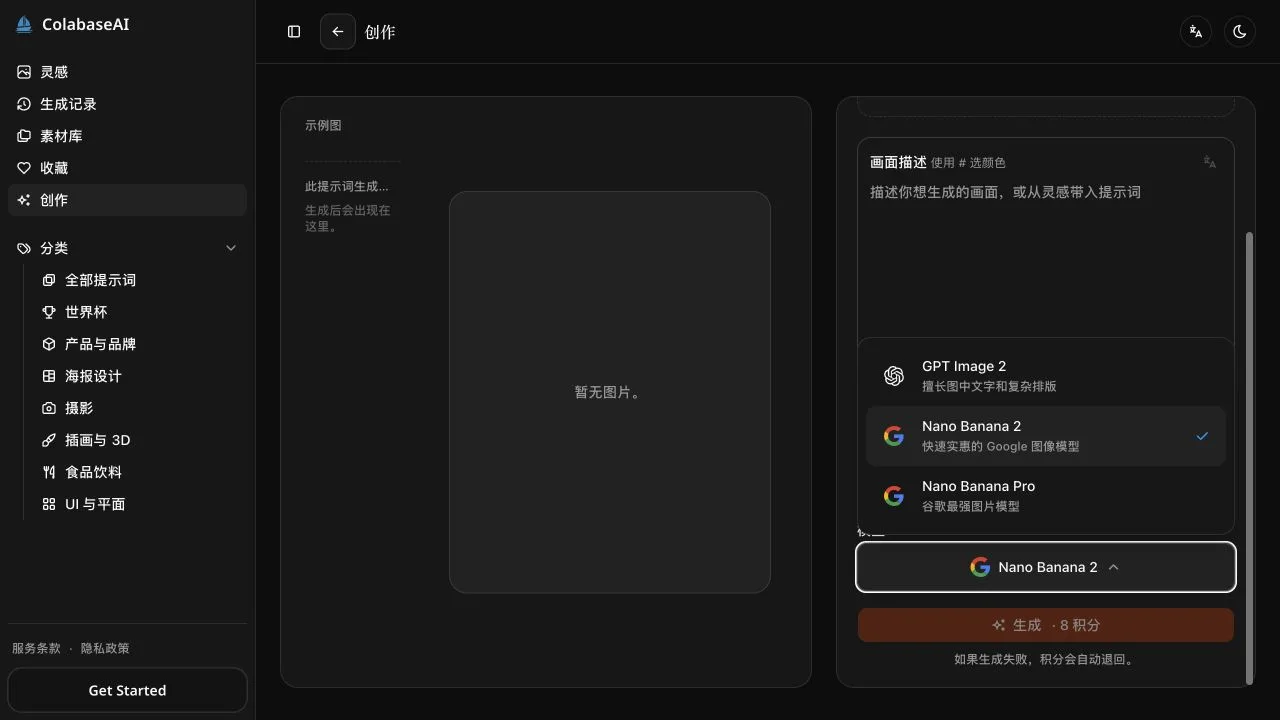Open 生成记录 in the sidebar

tap(127, 104)
